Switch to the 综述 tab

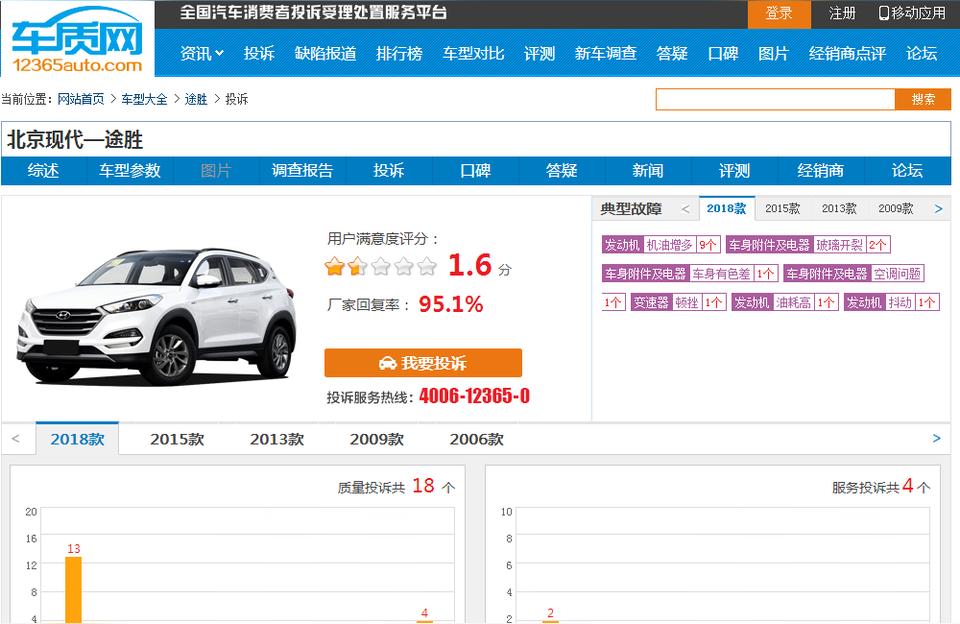point(43,170)
